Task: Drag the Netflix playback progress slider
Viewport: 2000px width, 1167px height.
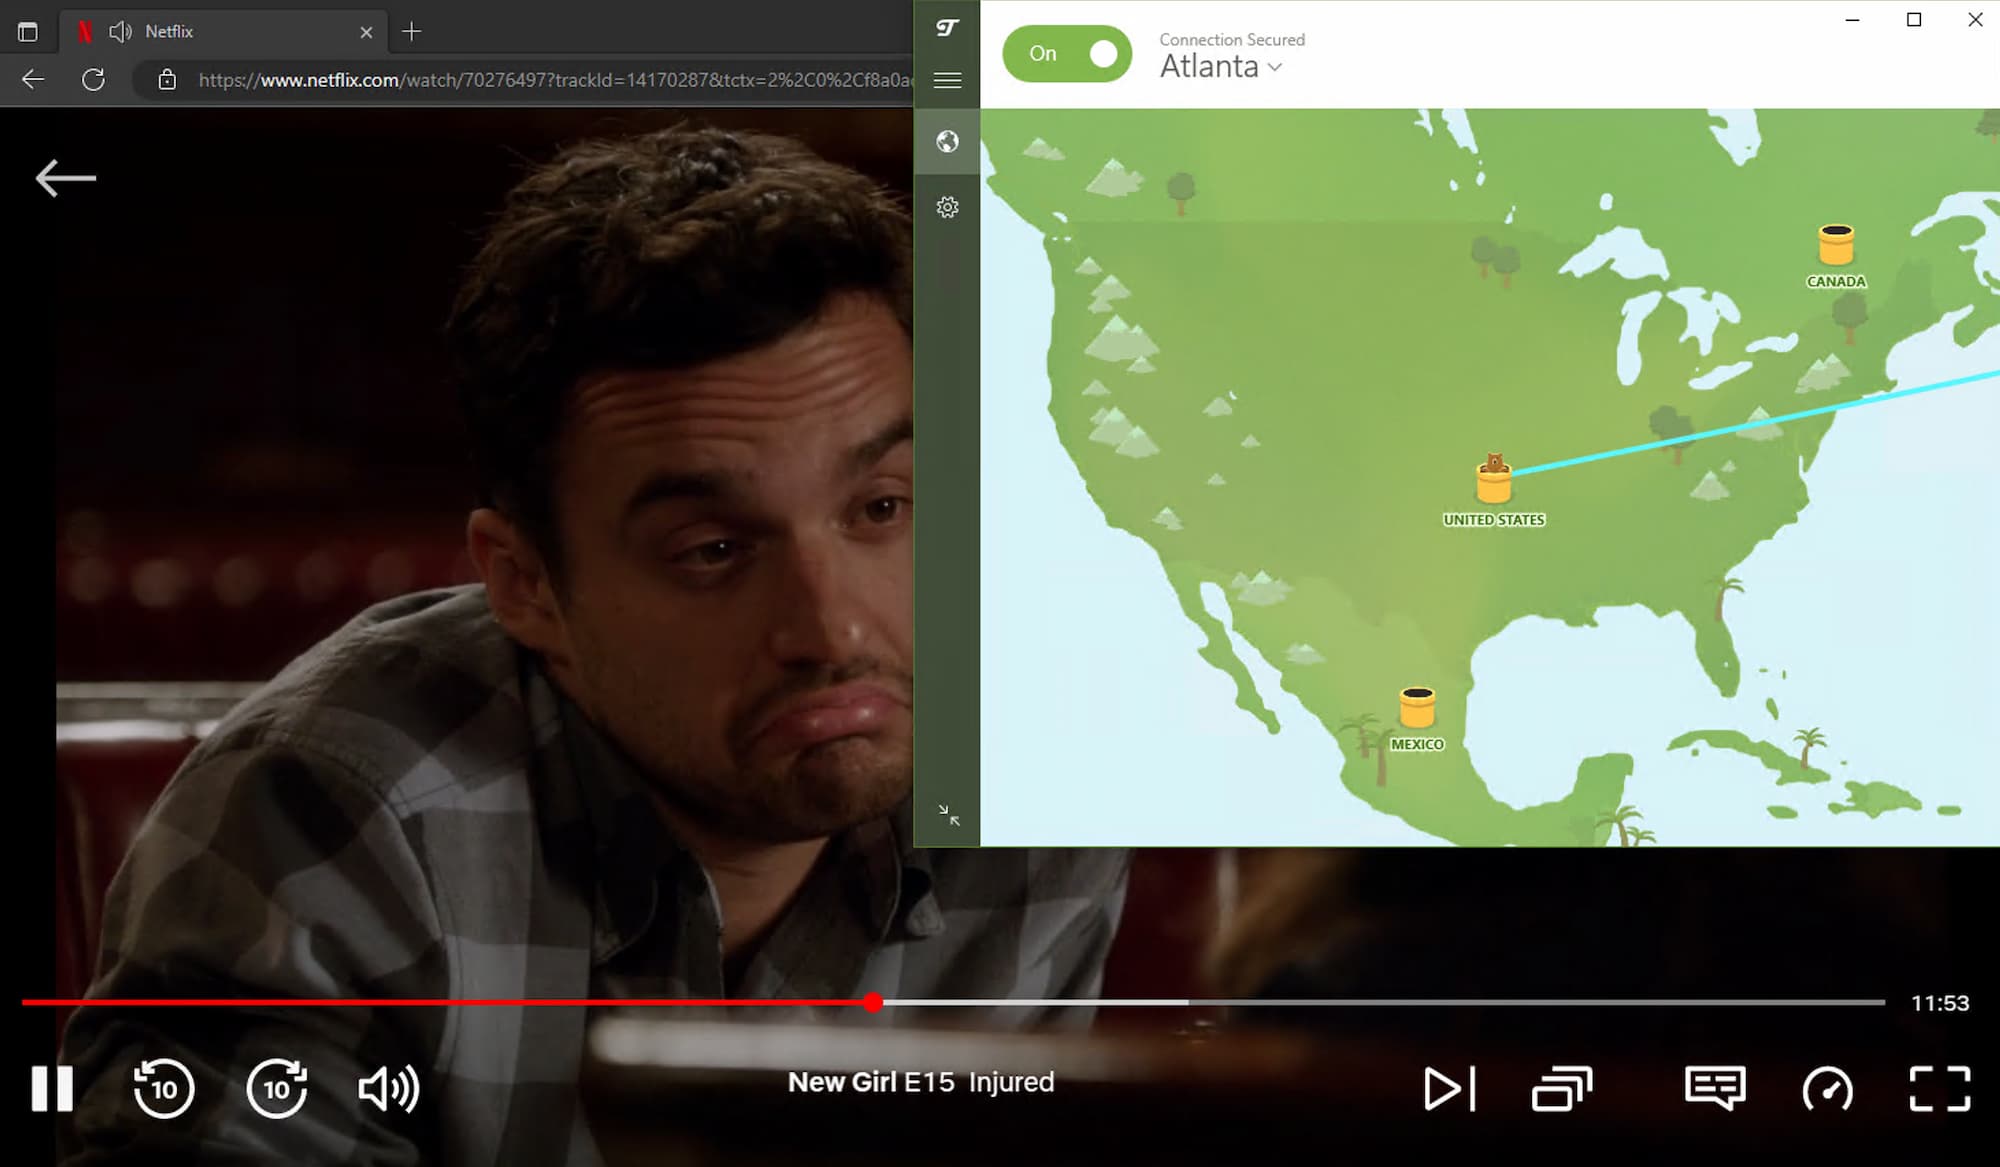Action: 876,1002
